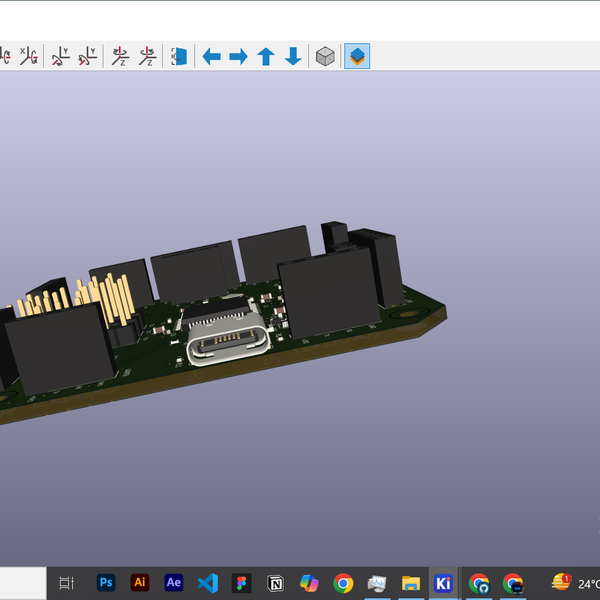Launch Illustrator from the taskbar
600x600 pixels.
[140, 582]
